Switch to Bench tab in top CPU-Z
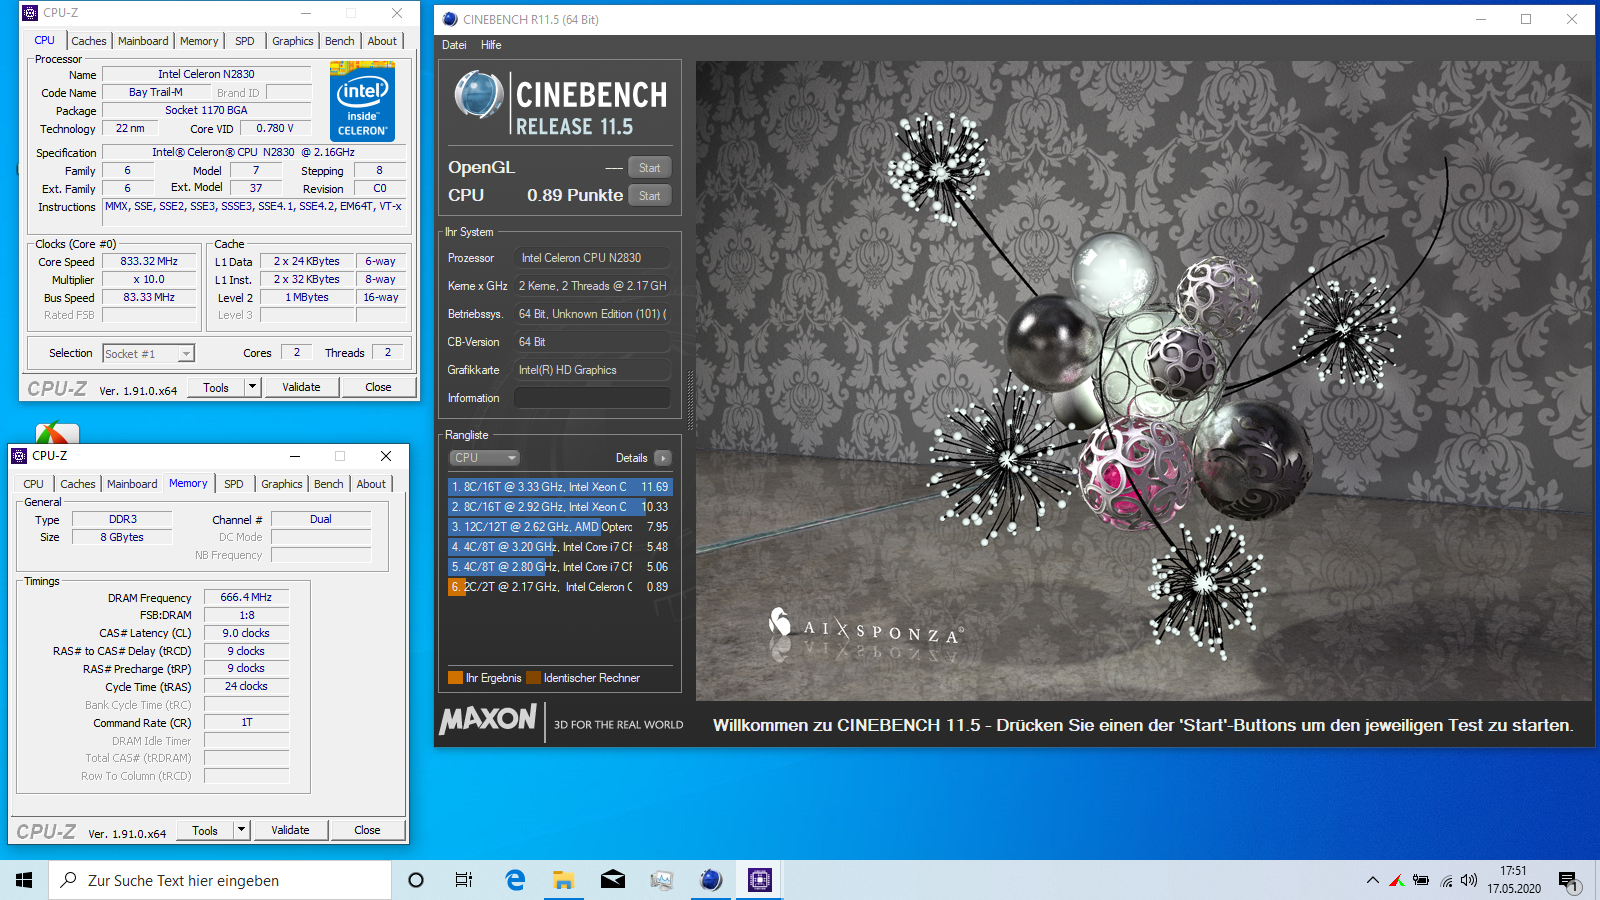1600x900 pixels. pyautogui.click(x=340, y=41)
